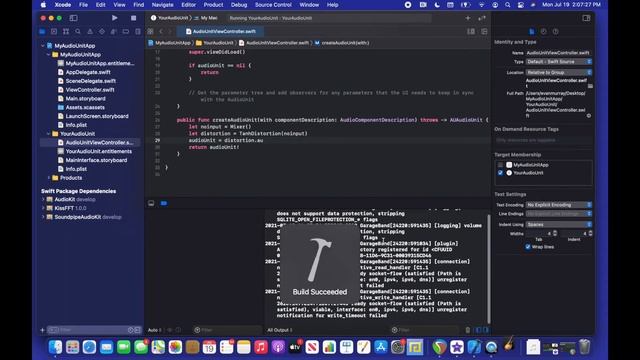640x360 pixels.
Task: Open the file Type dropdown
Action: click(x=559, y=62)
